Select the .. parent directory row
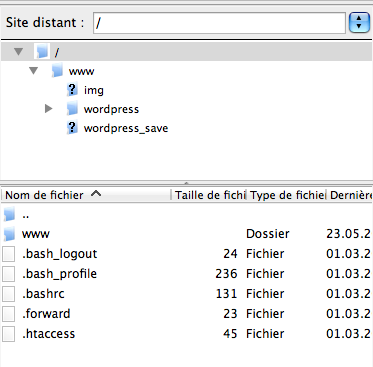 (187, 215)
